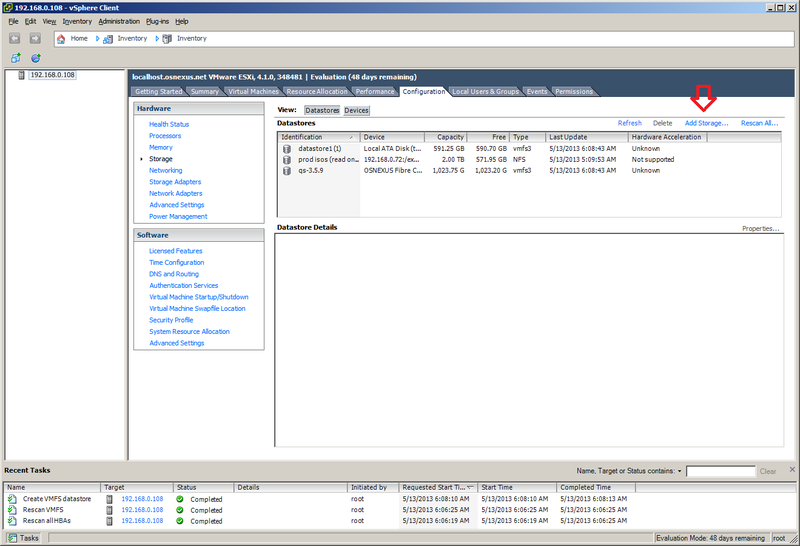
Task: Open the Inventory menu
Action: pos(77,21)
